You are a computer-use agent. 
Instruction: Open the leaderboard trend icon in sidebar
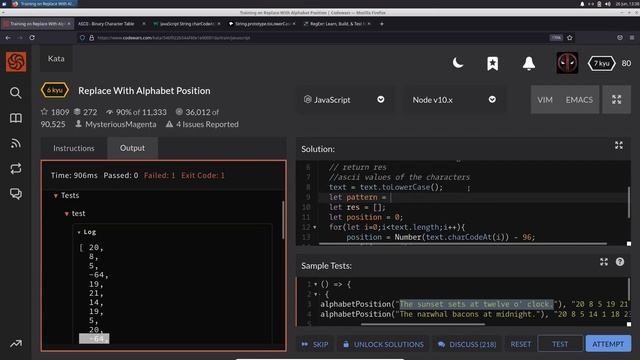(x=16, y=344)
